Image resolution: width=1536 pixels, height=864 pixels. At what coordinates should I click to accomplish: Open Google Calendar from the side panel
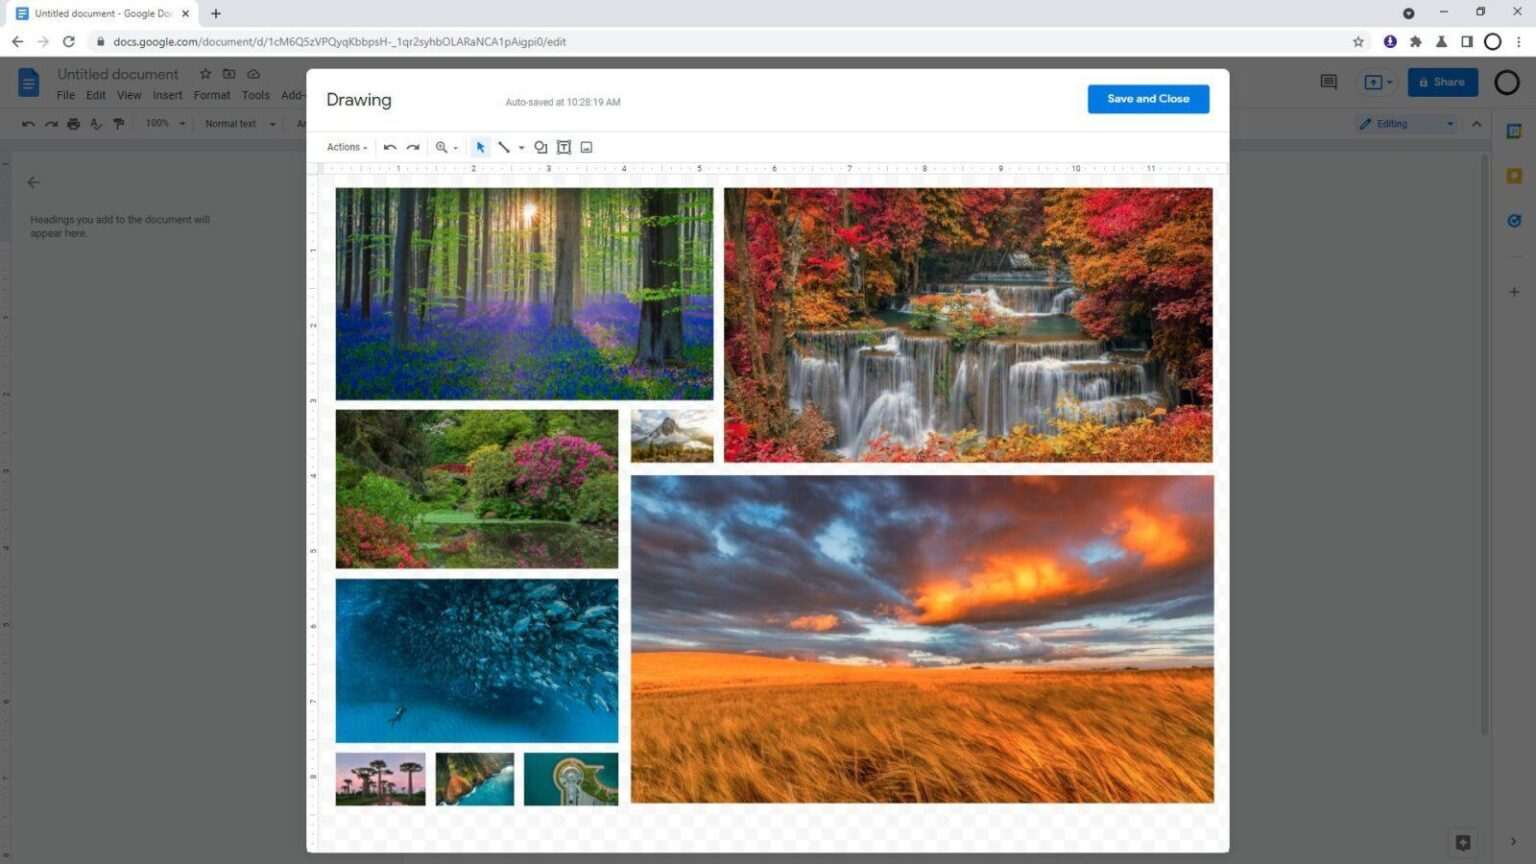point(1514,130)
